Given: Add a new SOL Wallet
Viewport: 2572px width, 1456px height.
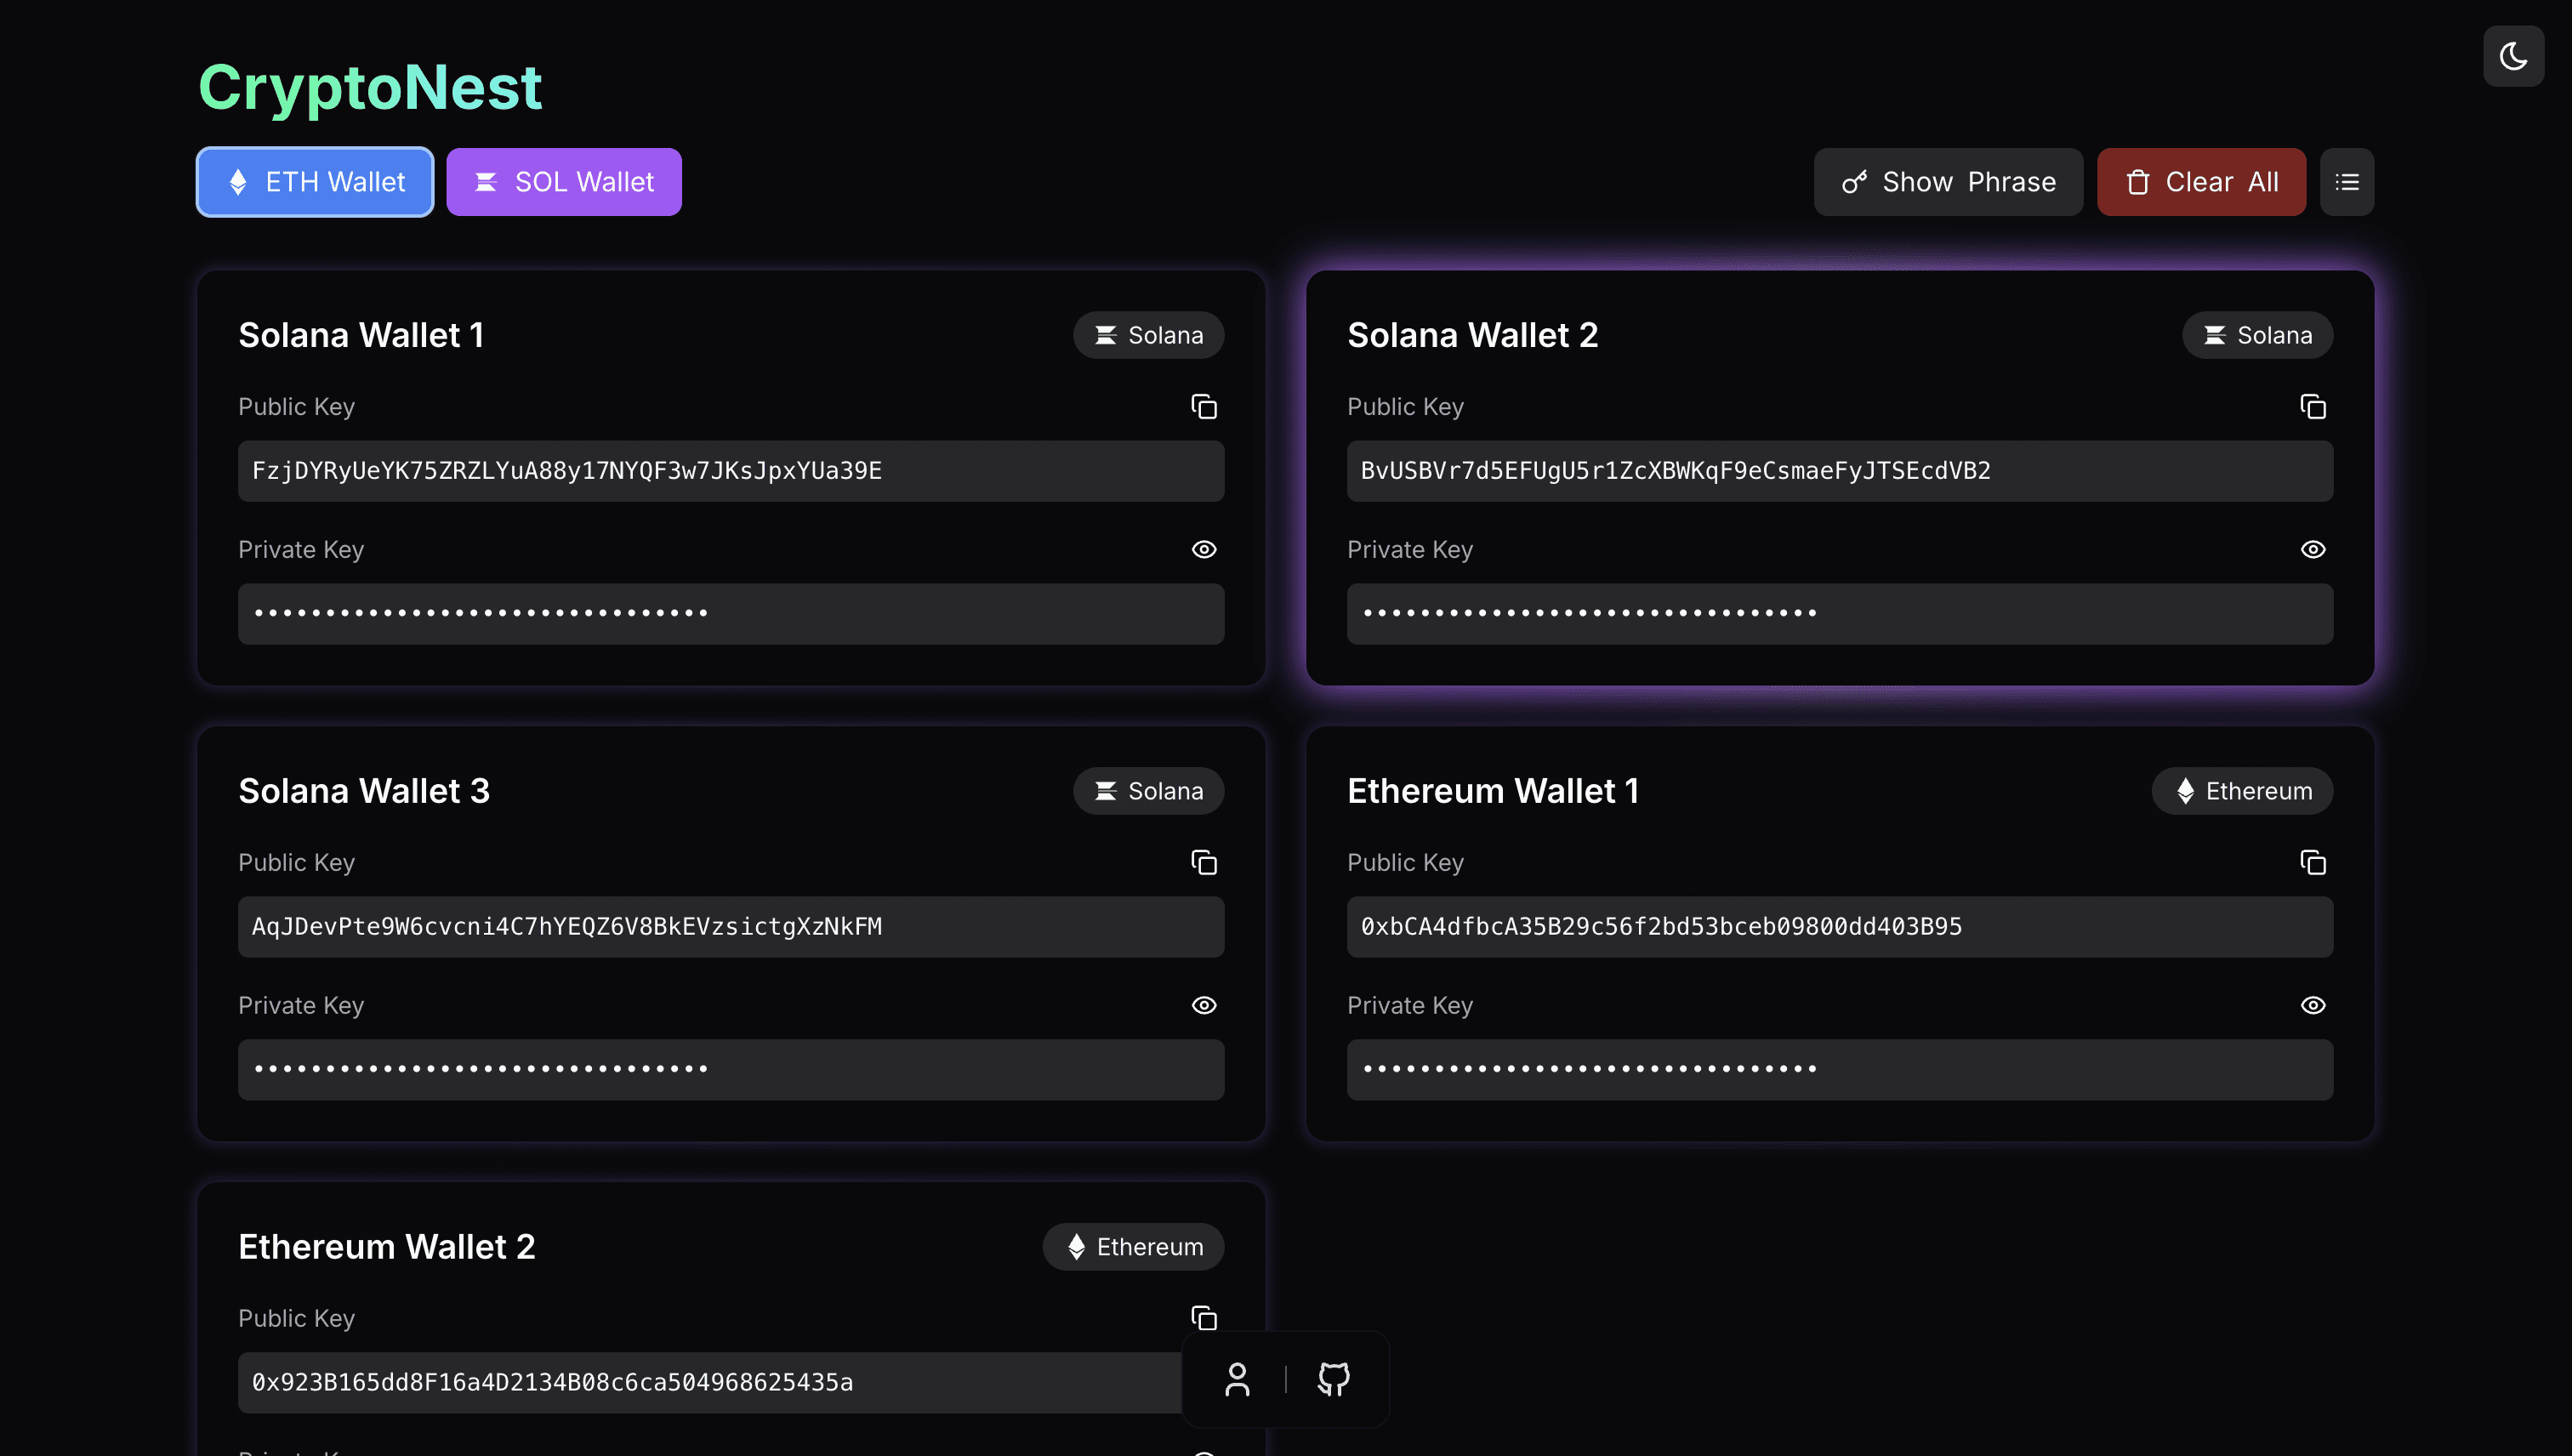Looking at the screenshot, I should click(x=564, y=182).
